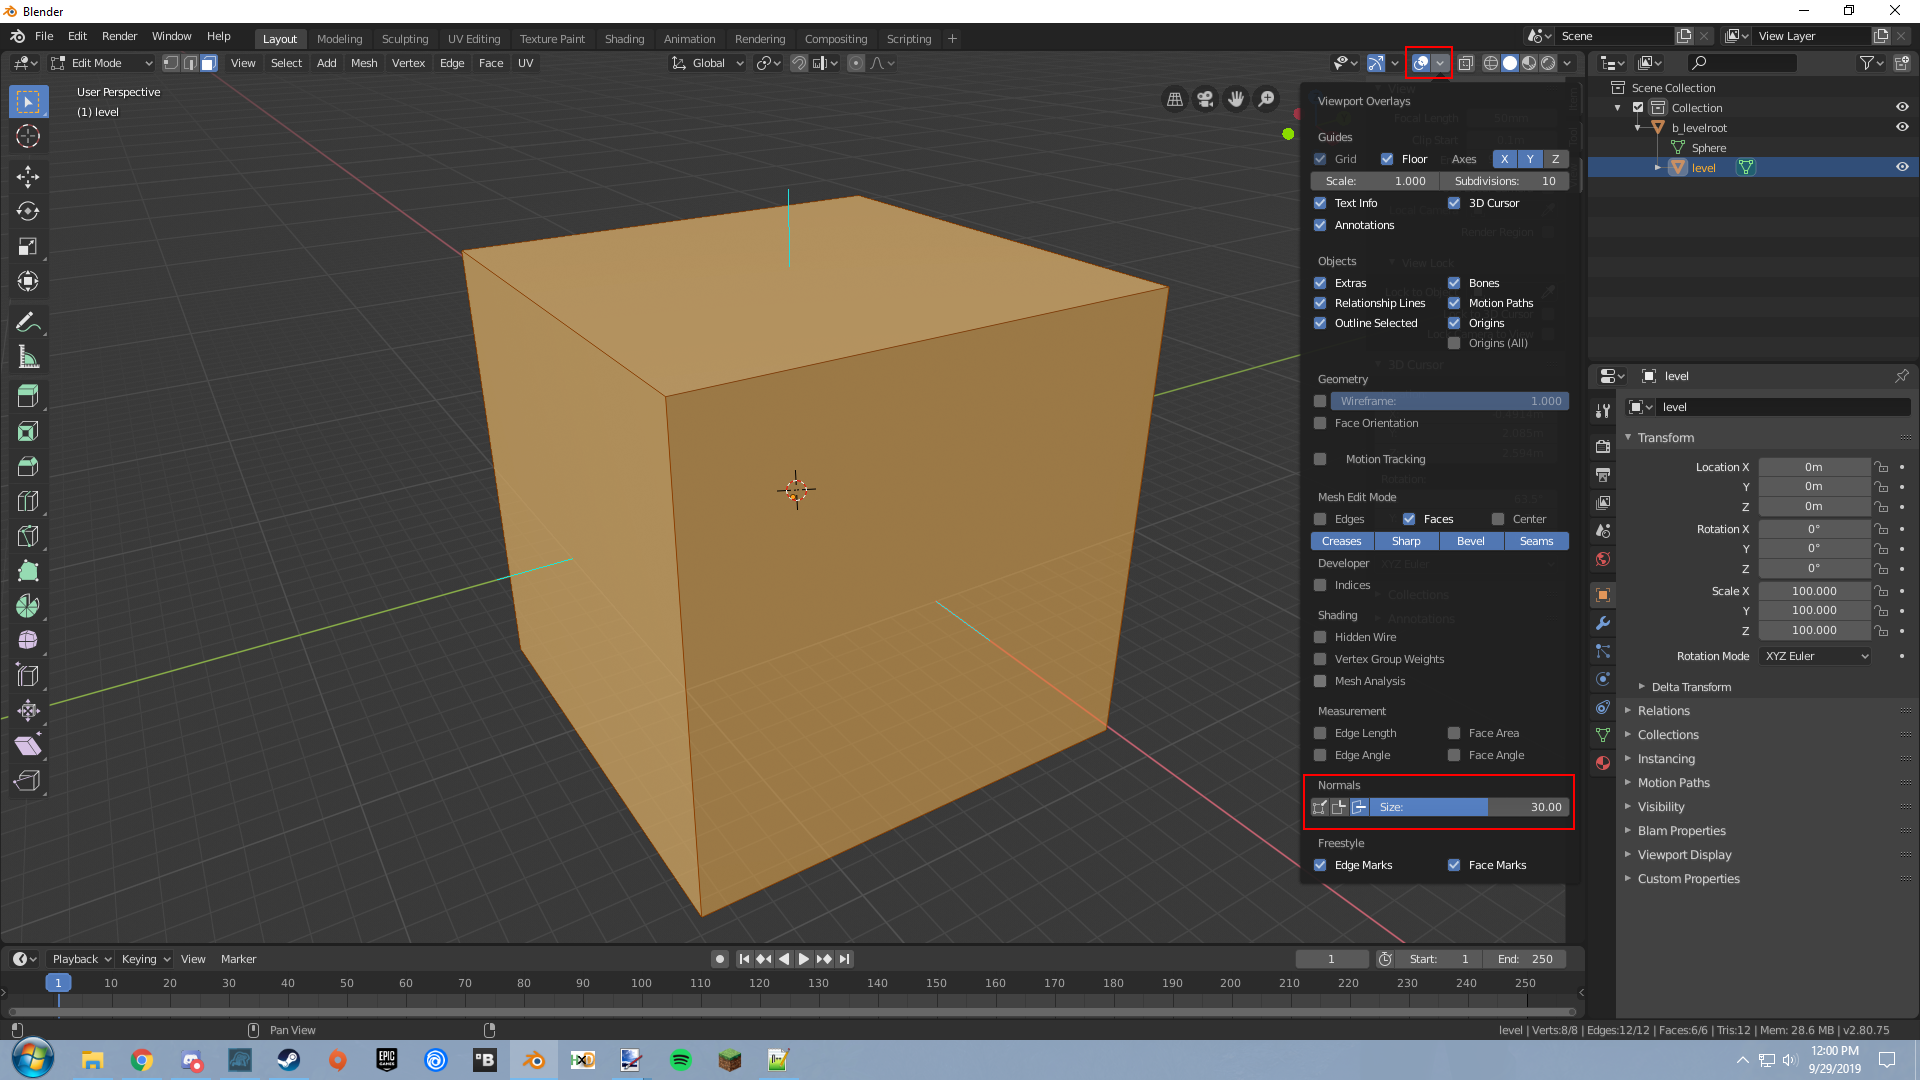Activate the Annotate pencil tool
The height and width of the screenshot is (1080, 1920).
coord(28,322)
